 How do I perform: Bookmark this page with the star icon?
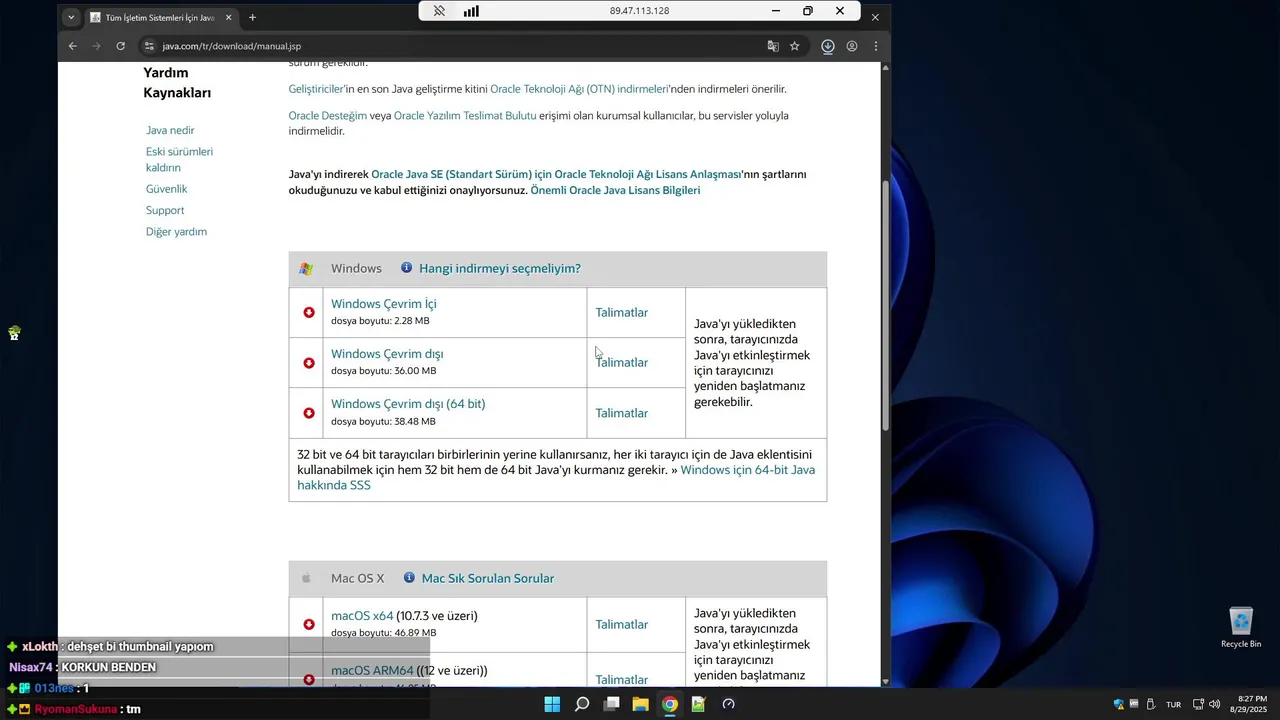point(795,46)
